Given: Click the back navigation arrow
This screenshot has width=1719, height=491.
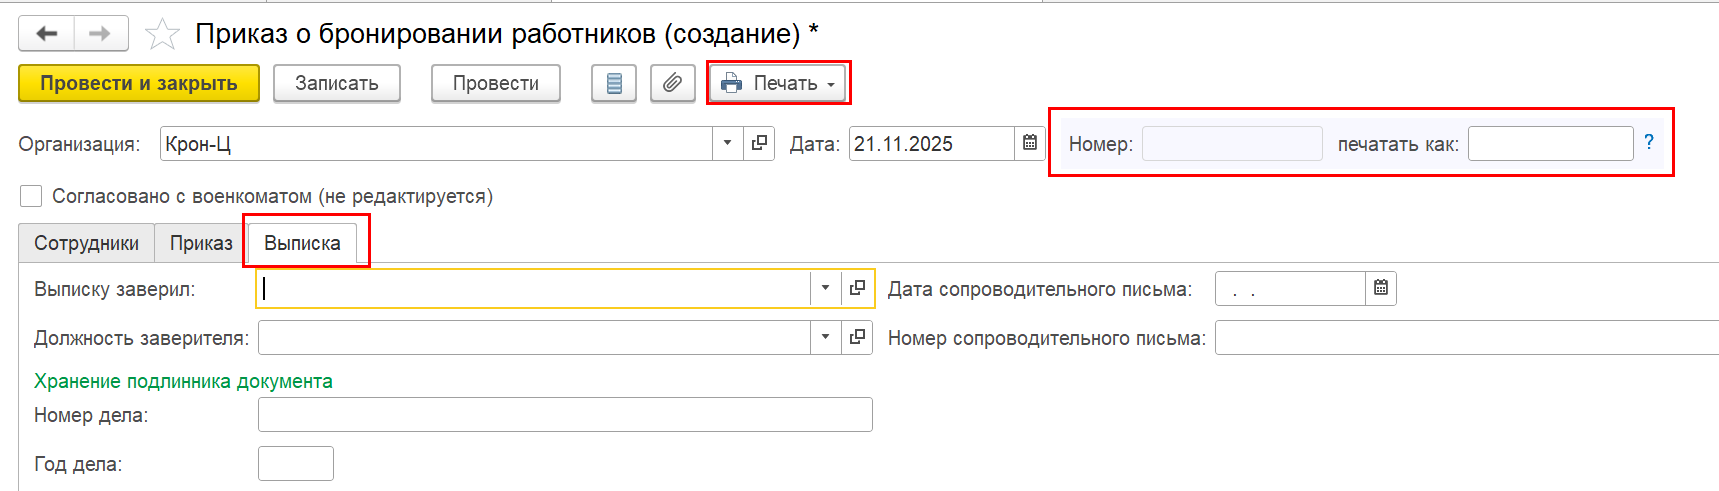Looking at the screenshot, I should point(46,34).
